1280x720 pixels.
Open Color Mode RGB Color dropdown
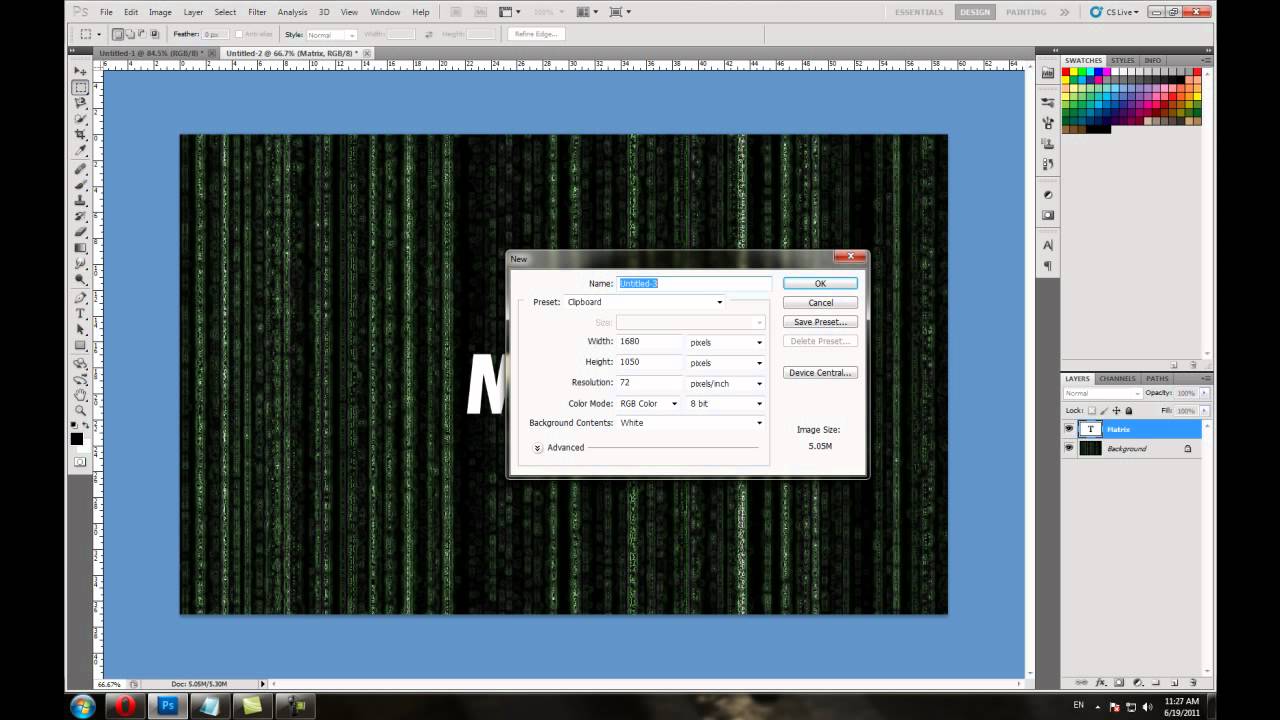649,404
